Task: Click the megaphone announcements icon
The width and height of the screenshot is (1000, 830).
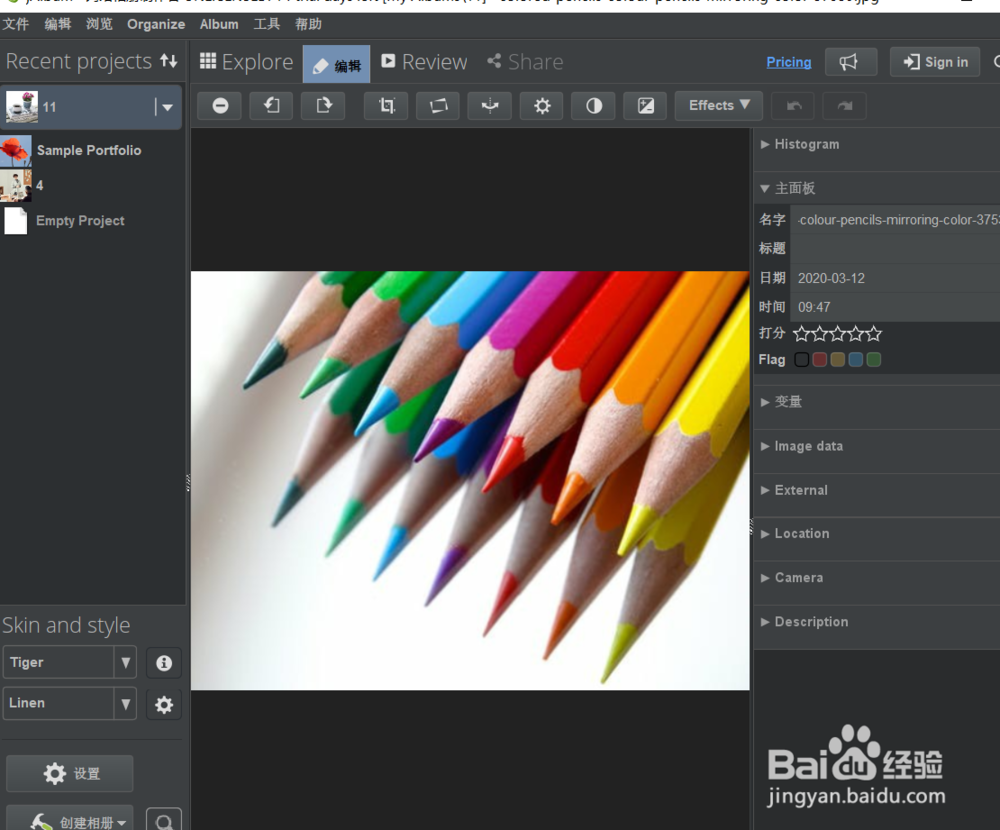Action: [851, 62]
